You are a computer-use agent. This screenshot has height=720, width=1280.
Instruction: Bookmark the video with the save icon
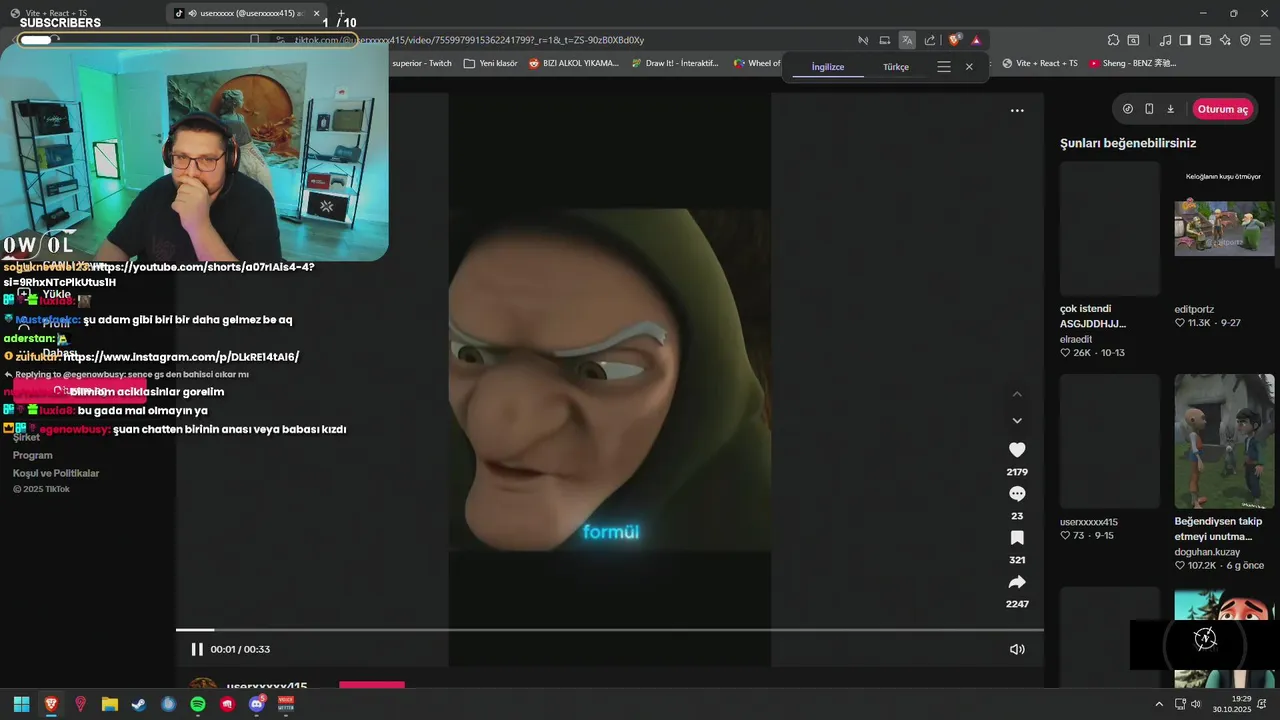(x=1017, y=538)
